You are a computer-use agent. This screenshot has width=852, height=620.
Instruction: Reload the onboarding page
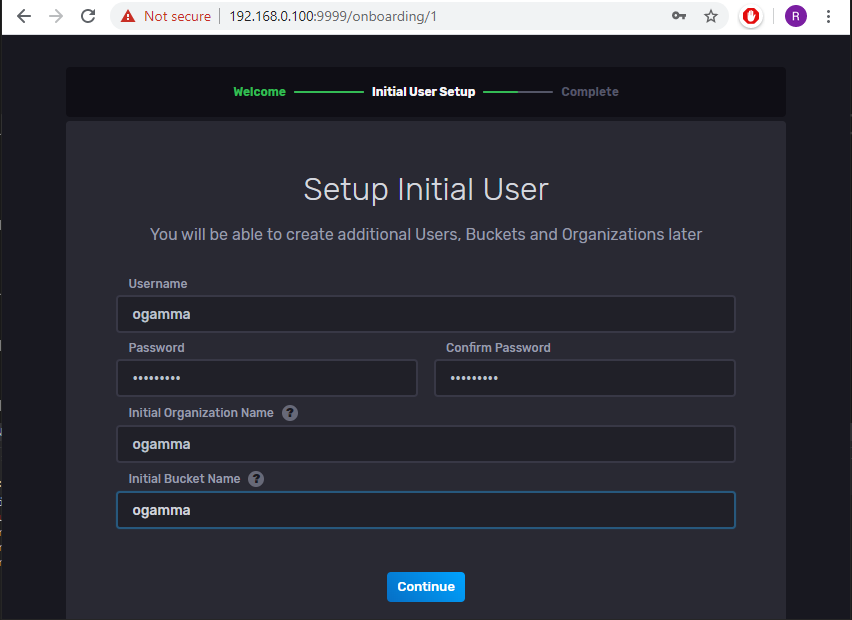[x=88, y=16]
